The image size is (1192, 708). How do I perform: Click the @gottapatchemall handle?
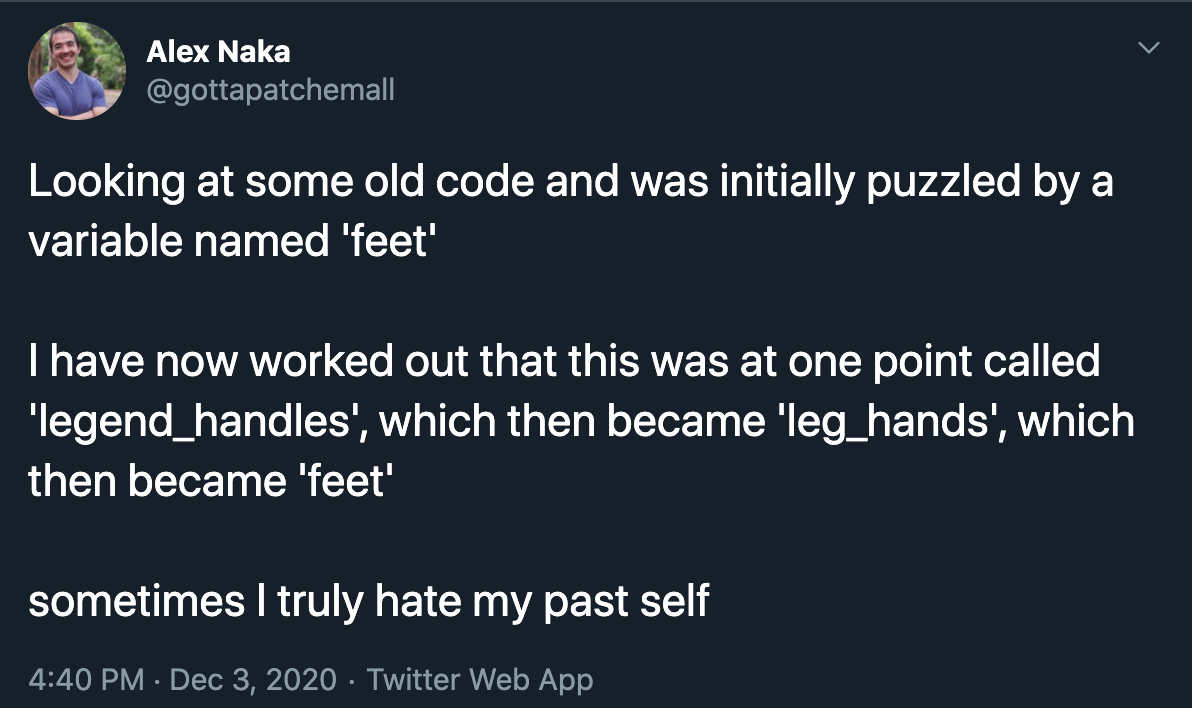click(x=270, y=90)
